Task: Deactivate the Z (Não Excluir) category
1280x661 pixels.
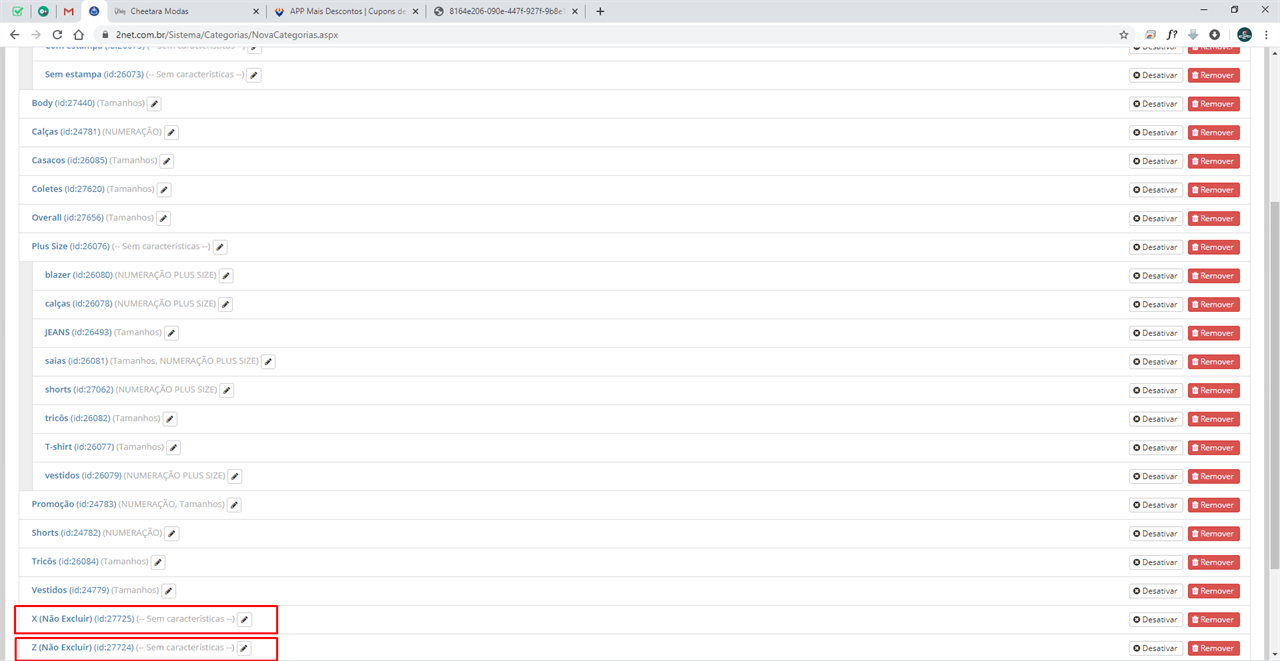Action: click(x=1156, y=649)
